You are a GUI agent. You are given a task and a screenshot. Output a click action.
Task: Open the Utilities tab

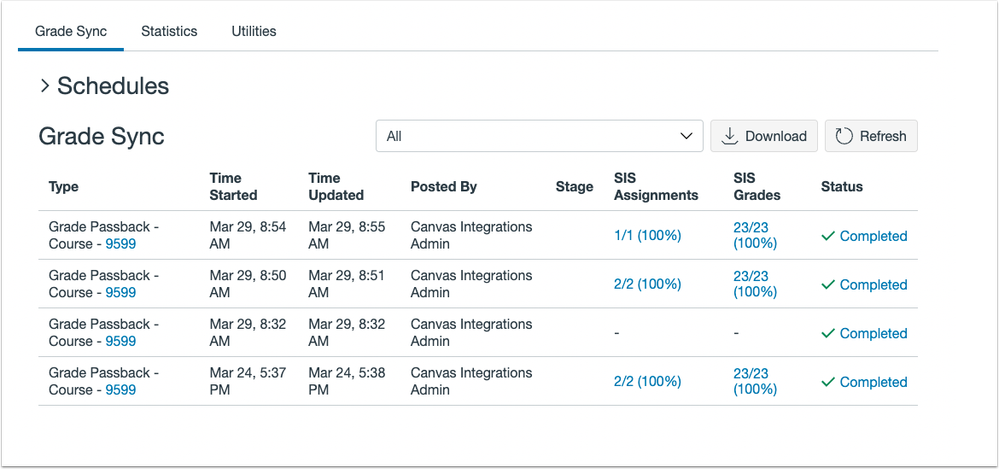coord(254,31)
